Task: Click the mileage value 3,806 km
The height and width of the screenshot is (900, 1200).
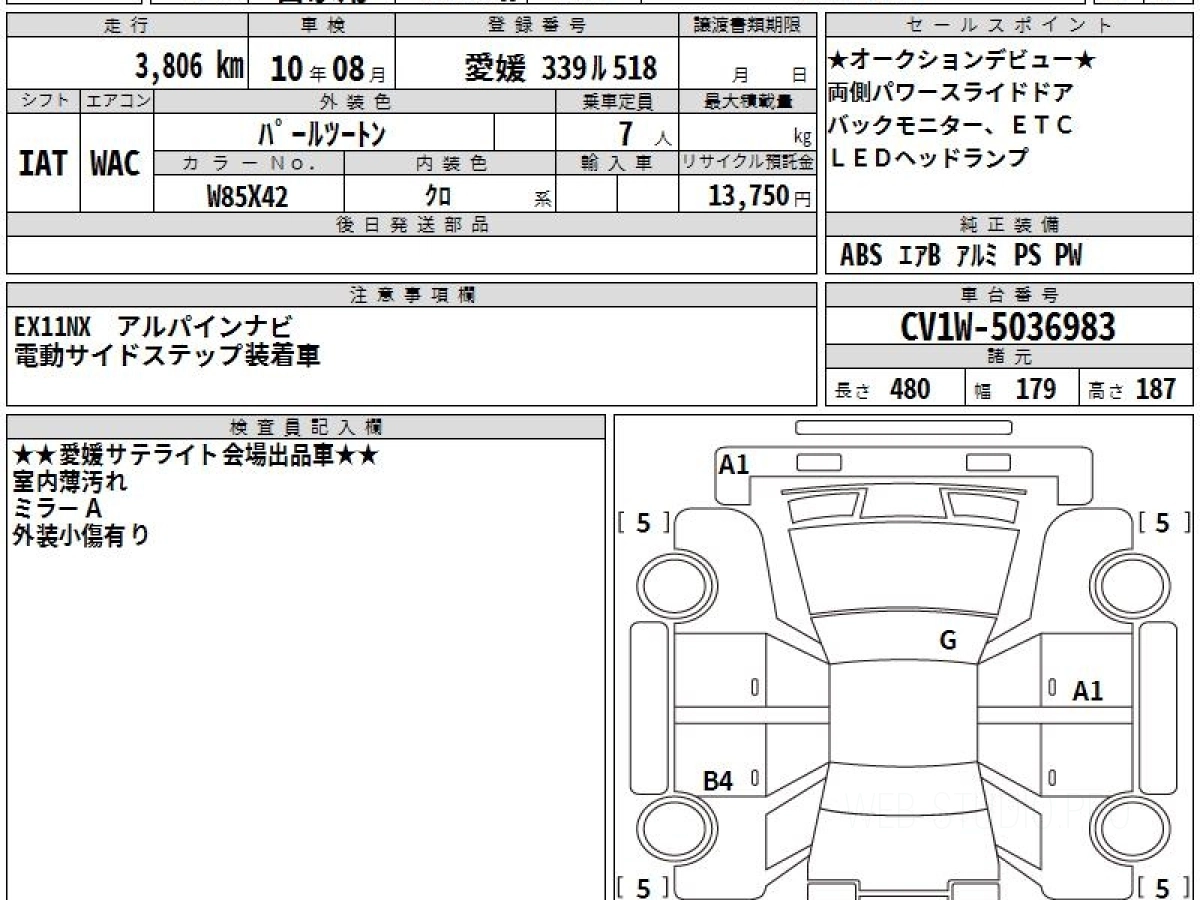Action: (189, 67)
